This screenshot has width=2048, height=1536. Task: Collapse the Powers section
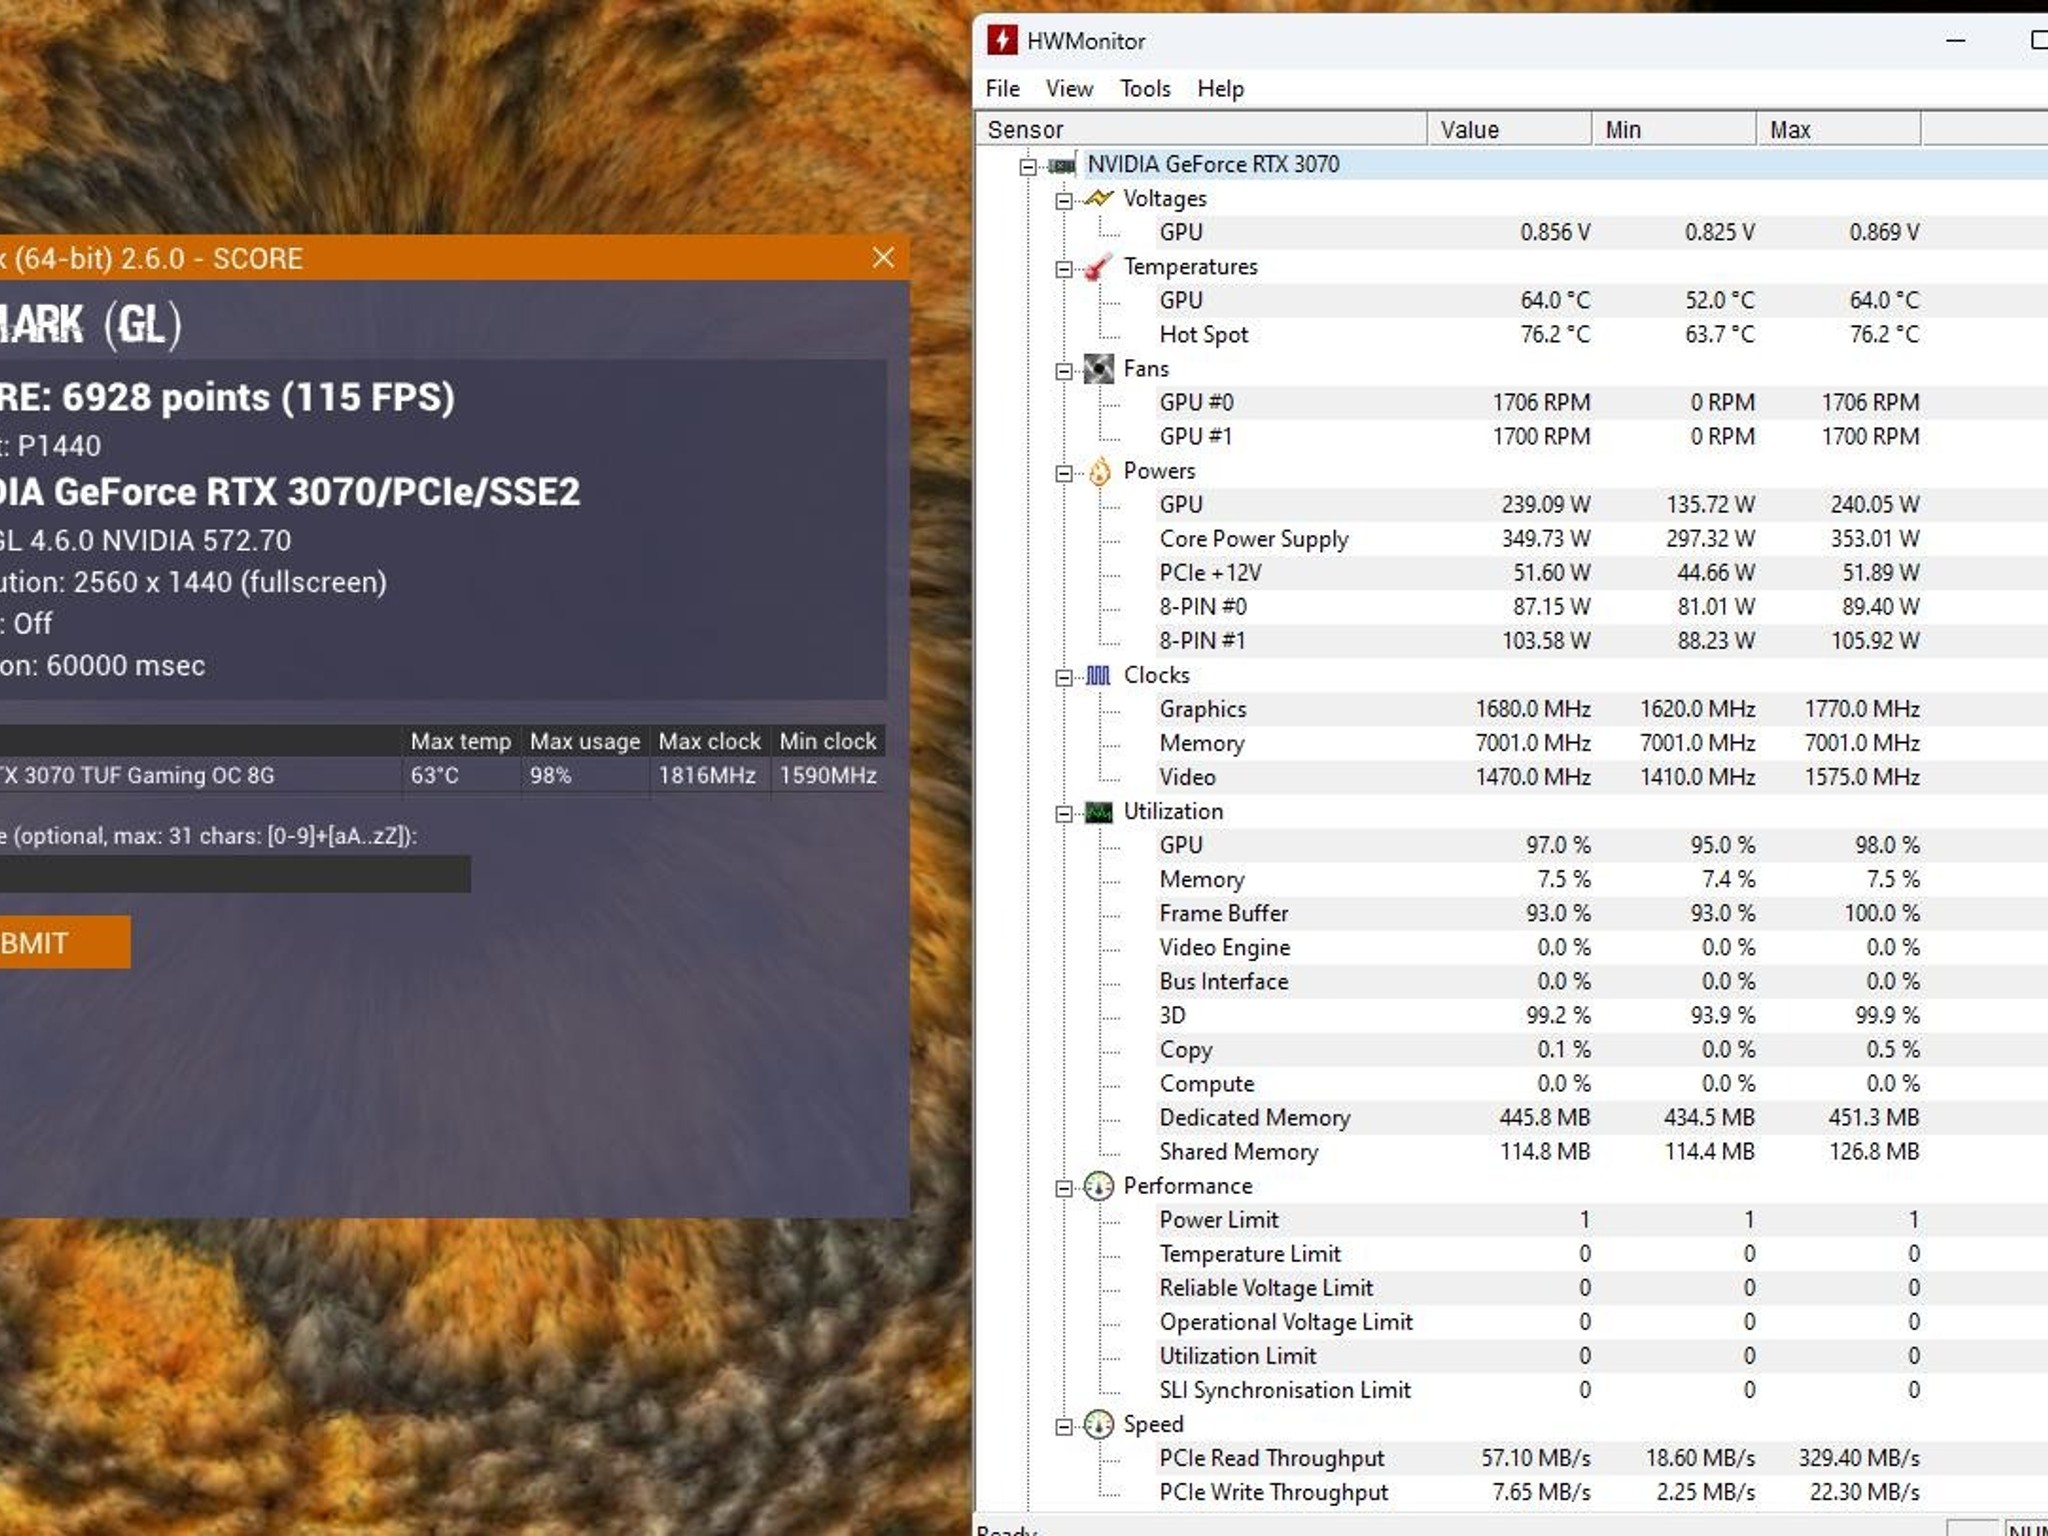(1064, 473)
